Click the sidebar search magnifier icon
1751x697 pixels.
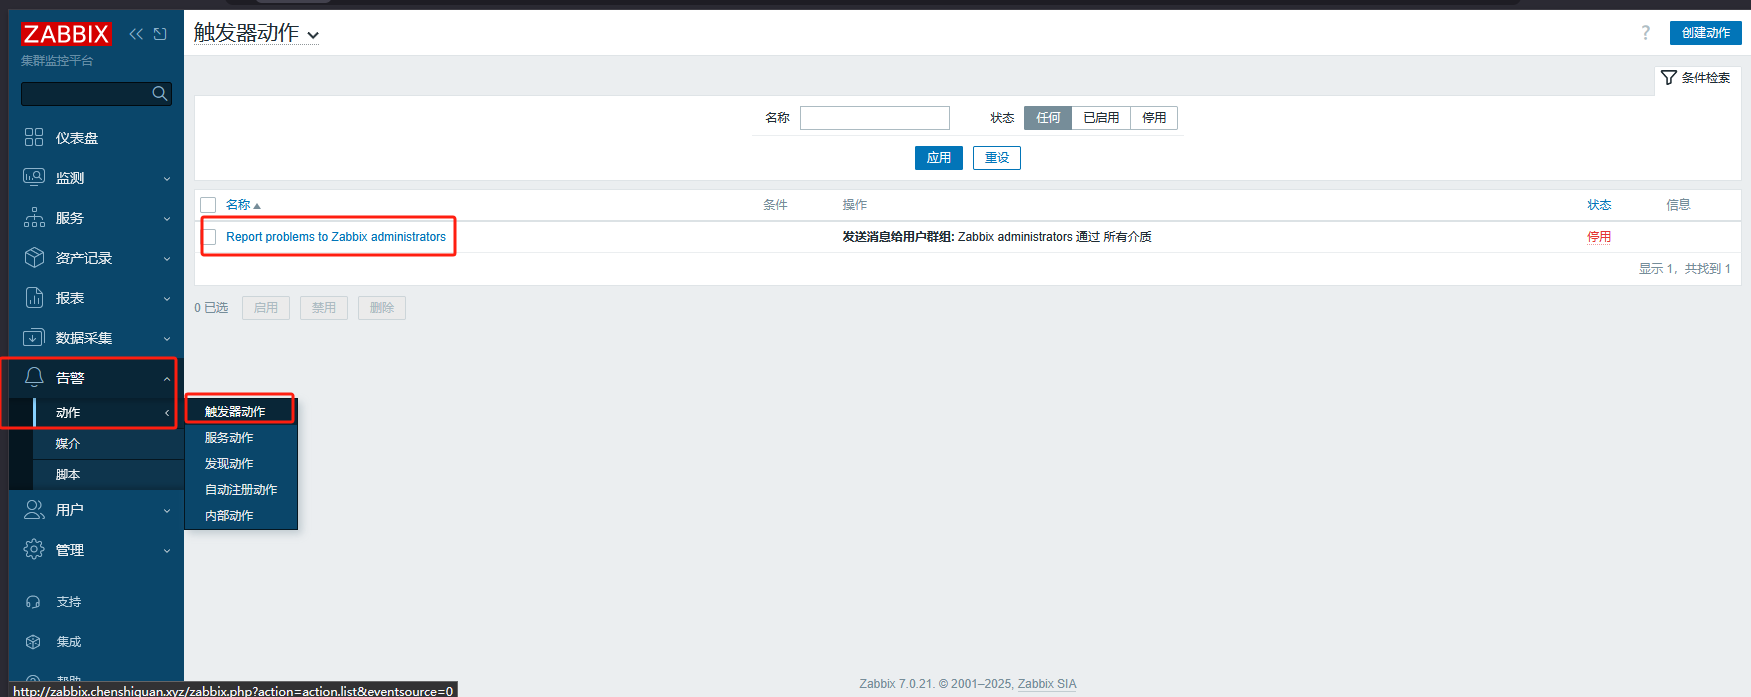[x=159, y=93]
